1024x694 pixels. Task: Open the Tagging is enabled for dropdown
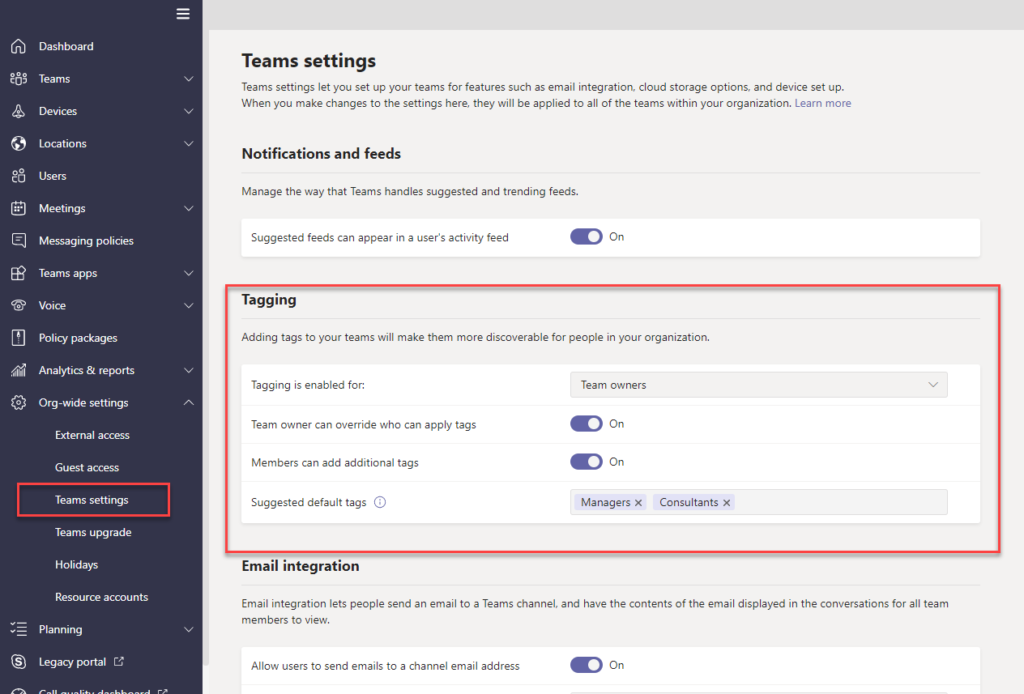pyautogui.click(x=758, y=385)
